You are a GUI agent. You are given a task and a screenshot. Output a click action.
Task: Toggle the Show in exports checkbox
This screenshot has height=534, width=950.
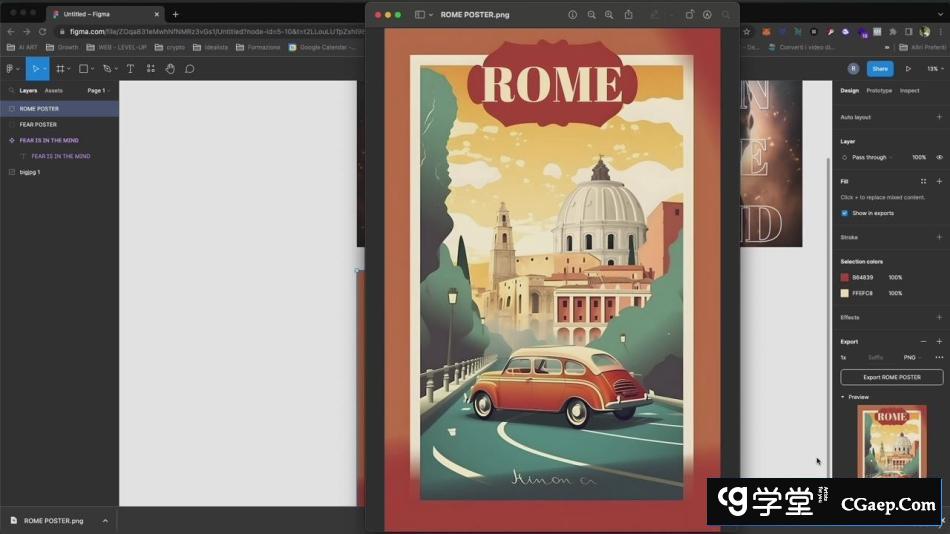point(845,213)
